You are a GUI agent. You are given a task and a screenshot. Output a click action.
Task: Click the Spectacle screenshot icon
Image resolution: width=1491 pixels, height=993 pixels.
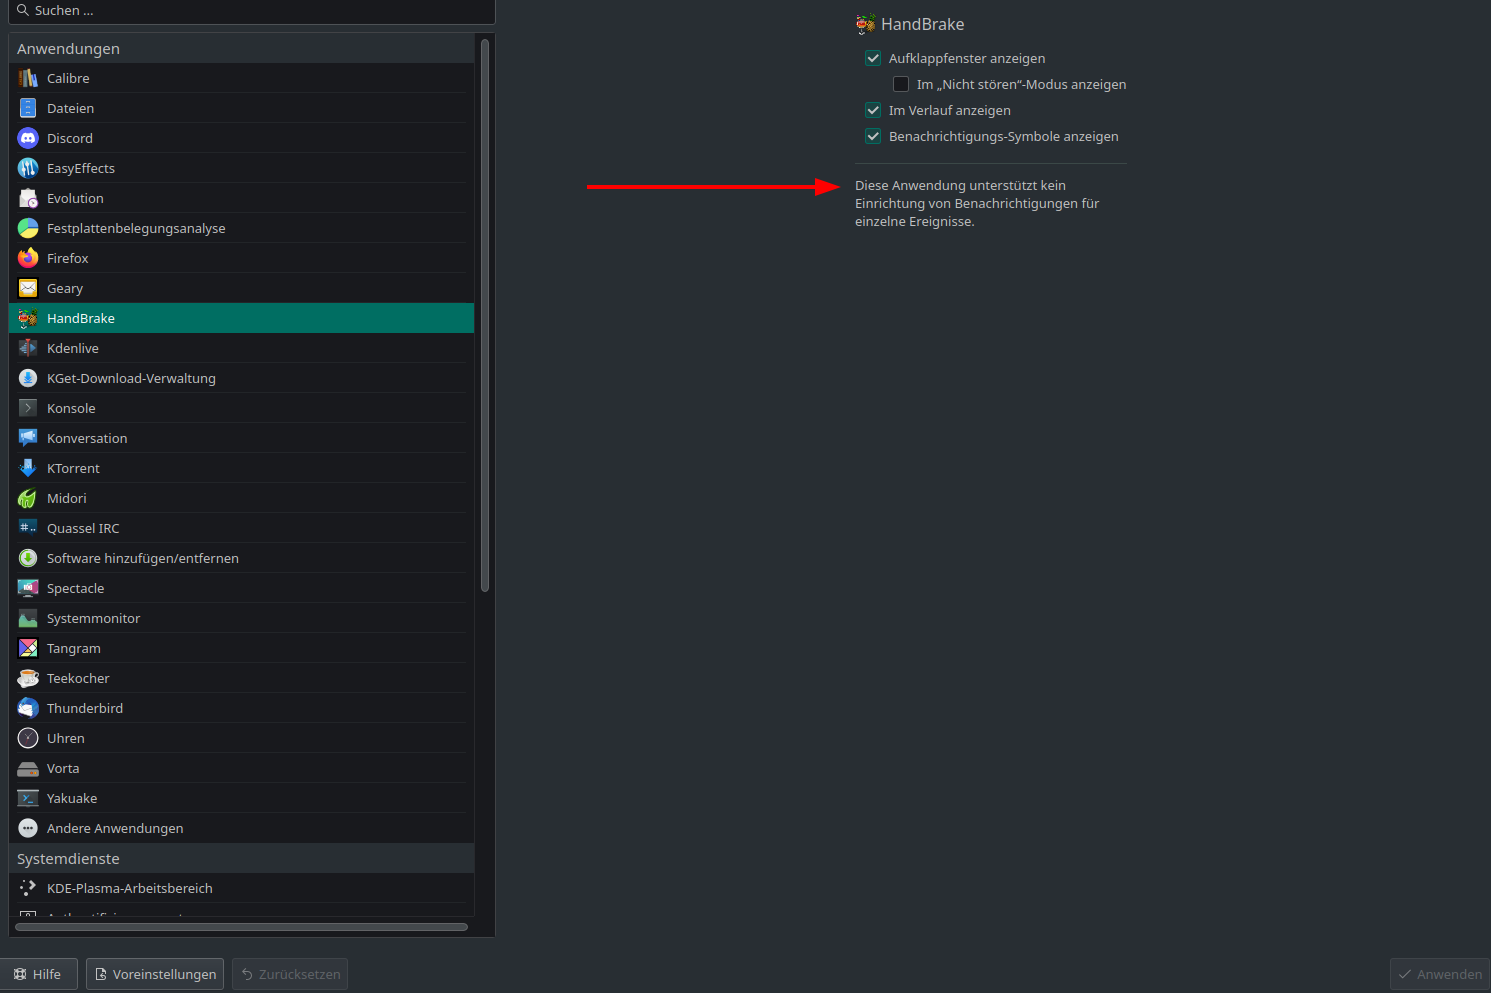pyautogui.click(x=28, y=588)
